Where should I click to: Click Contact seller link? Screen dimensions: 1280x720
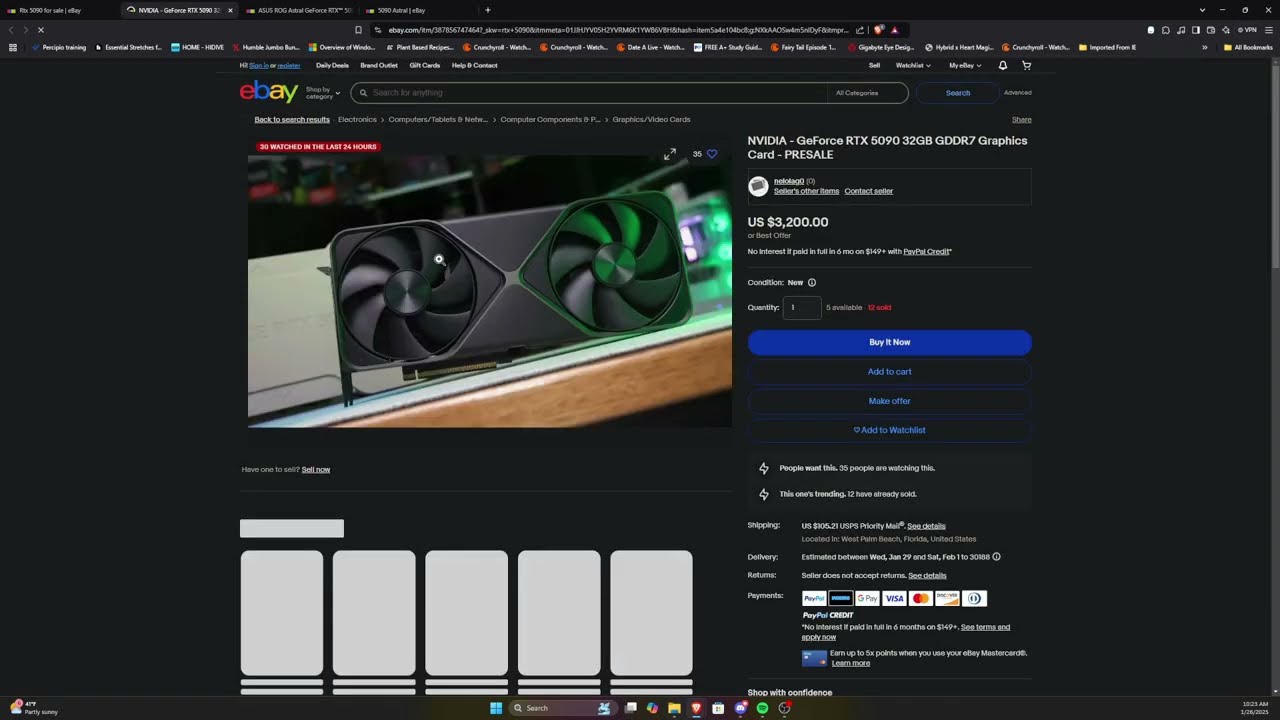(x=869, y=191)
